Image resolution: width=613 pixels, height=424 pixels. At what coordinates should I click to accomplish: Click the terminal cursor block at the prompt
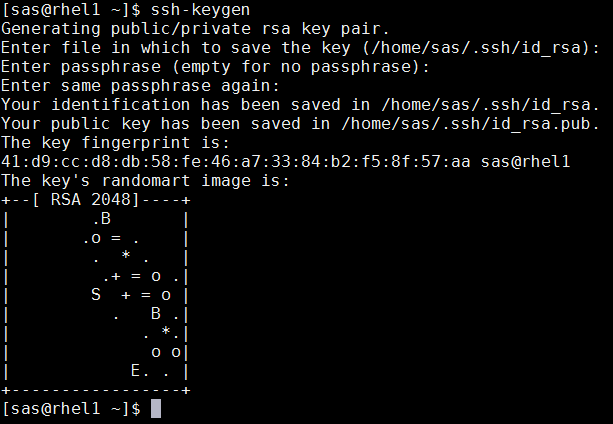(155, 408)
